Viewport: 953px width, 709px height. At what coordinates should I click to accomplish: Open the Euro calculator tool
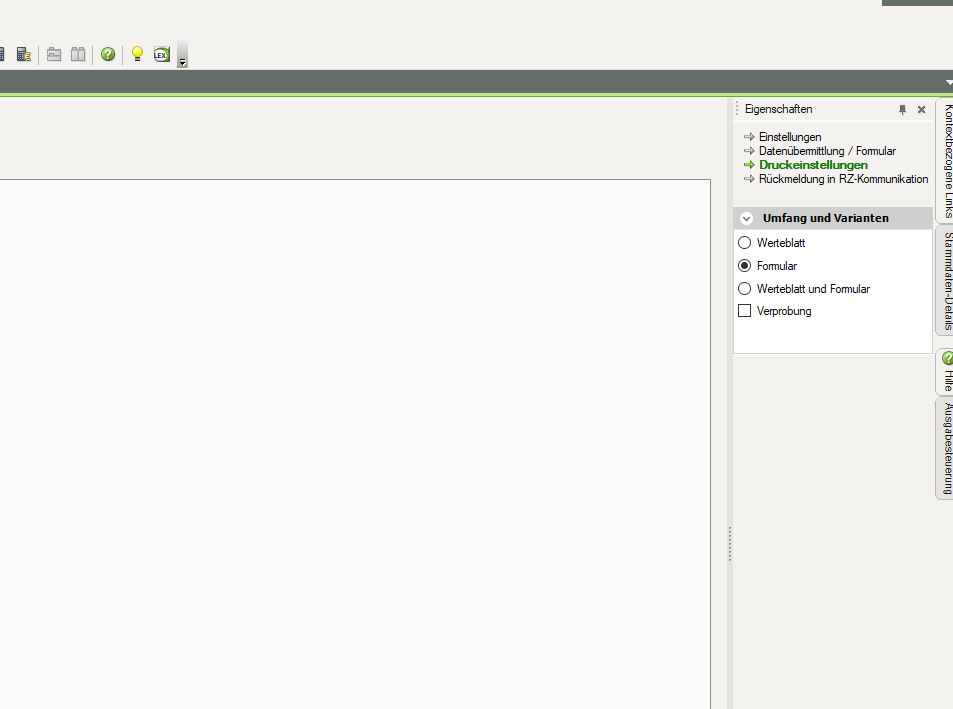24,54
